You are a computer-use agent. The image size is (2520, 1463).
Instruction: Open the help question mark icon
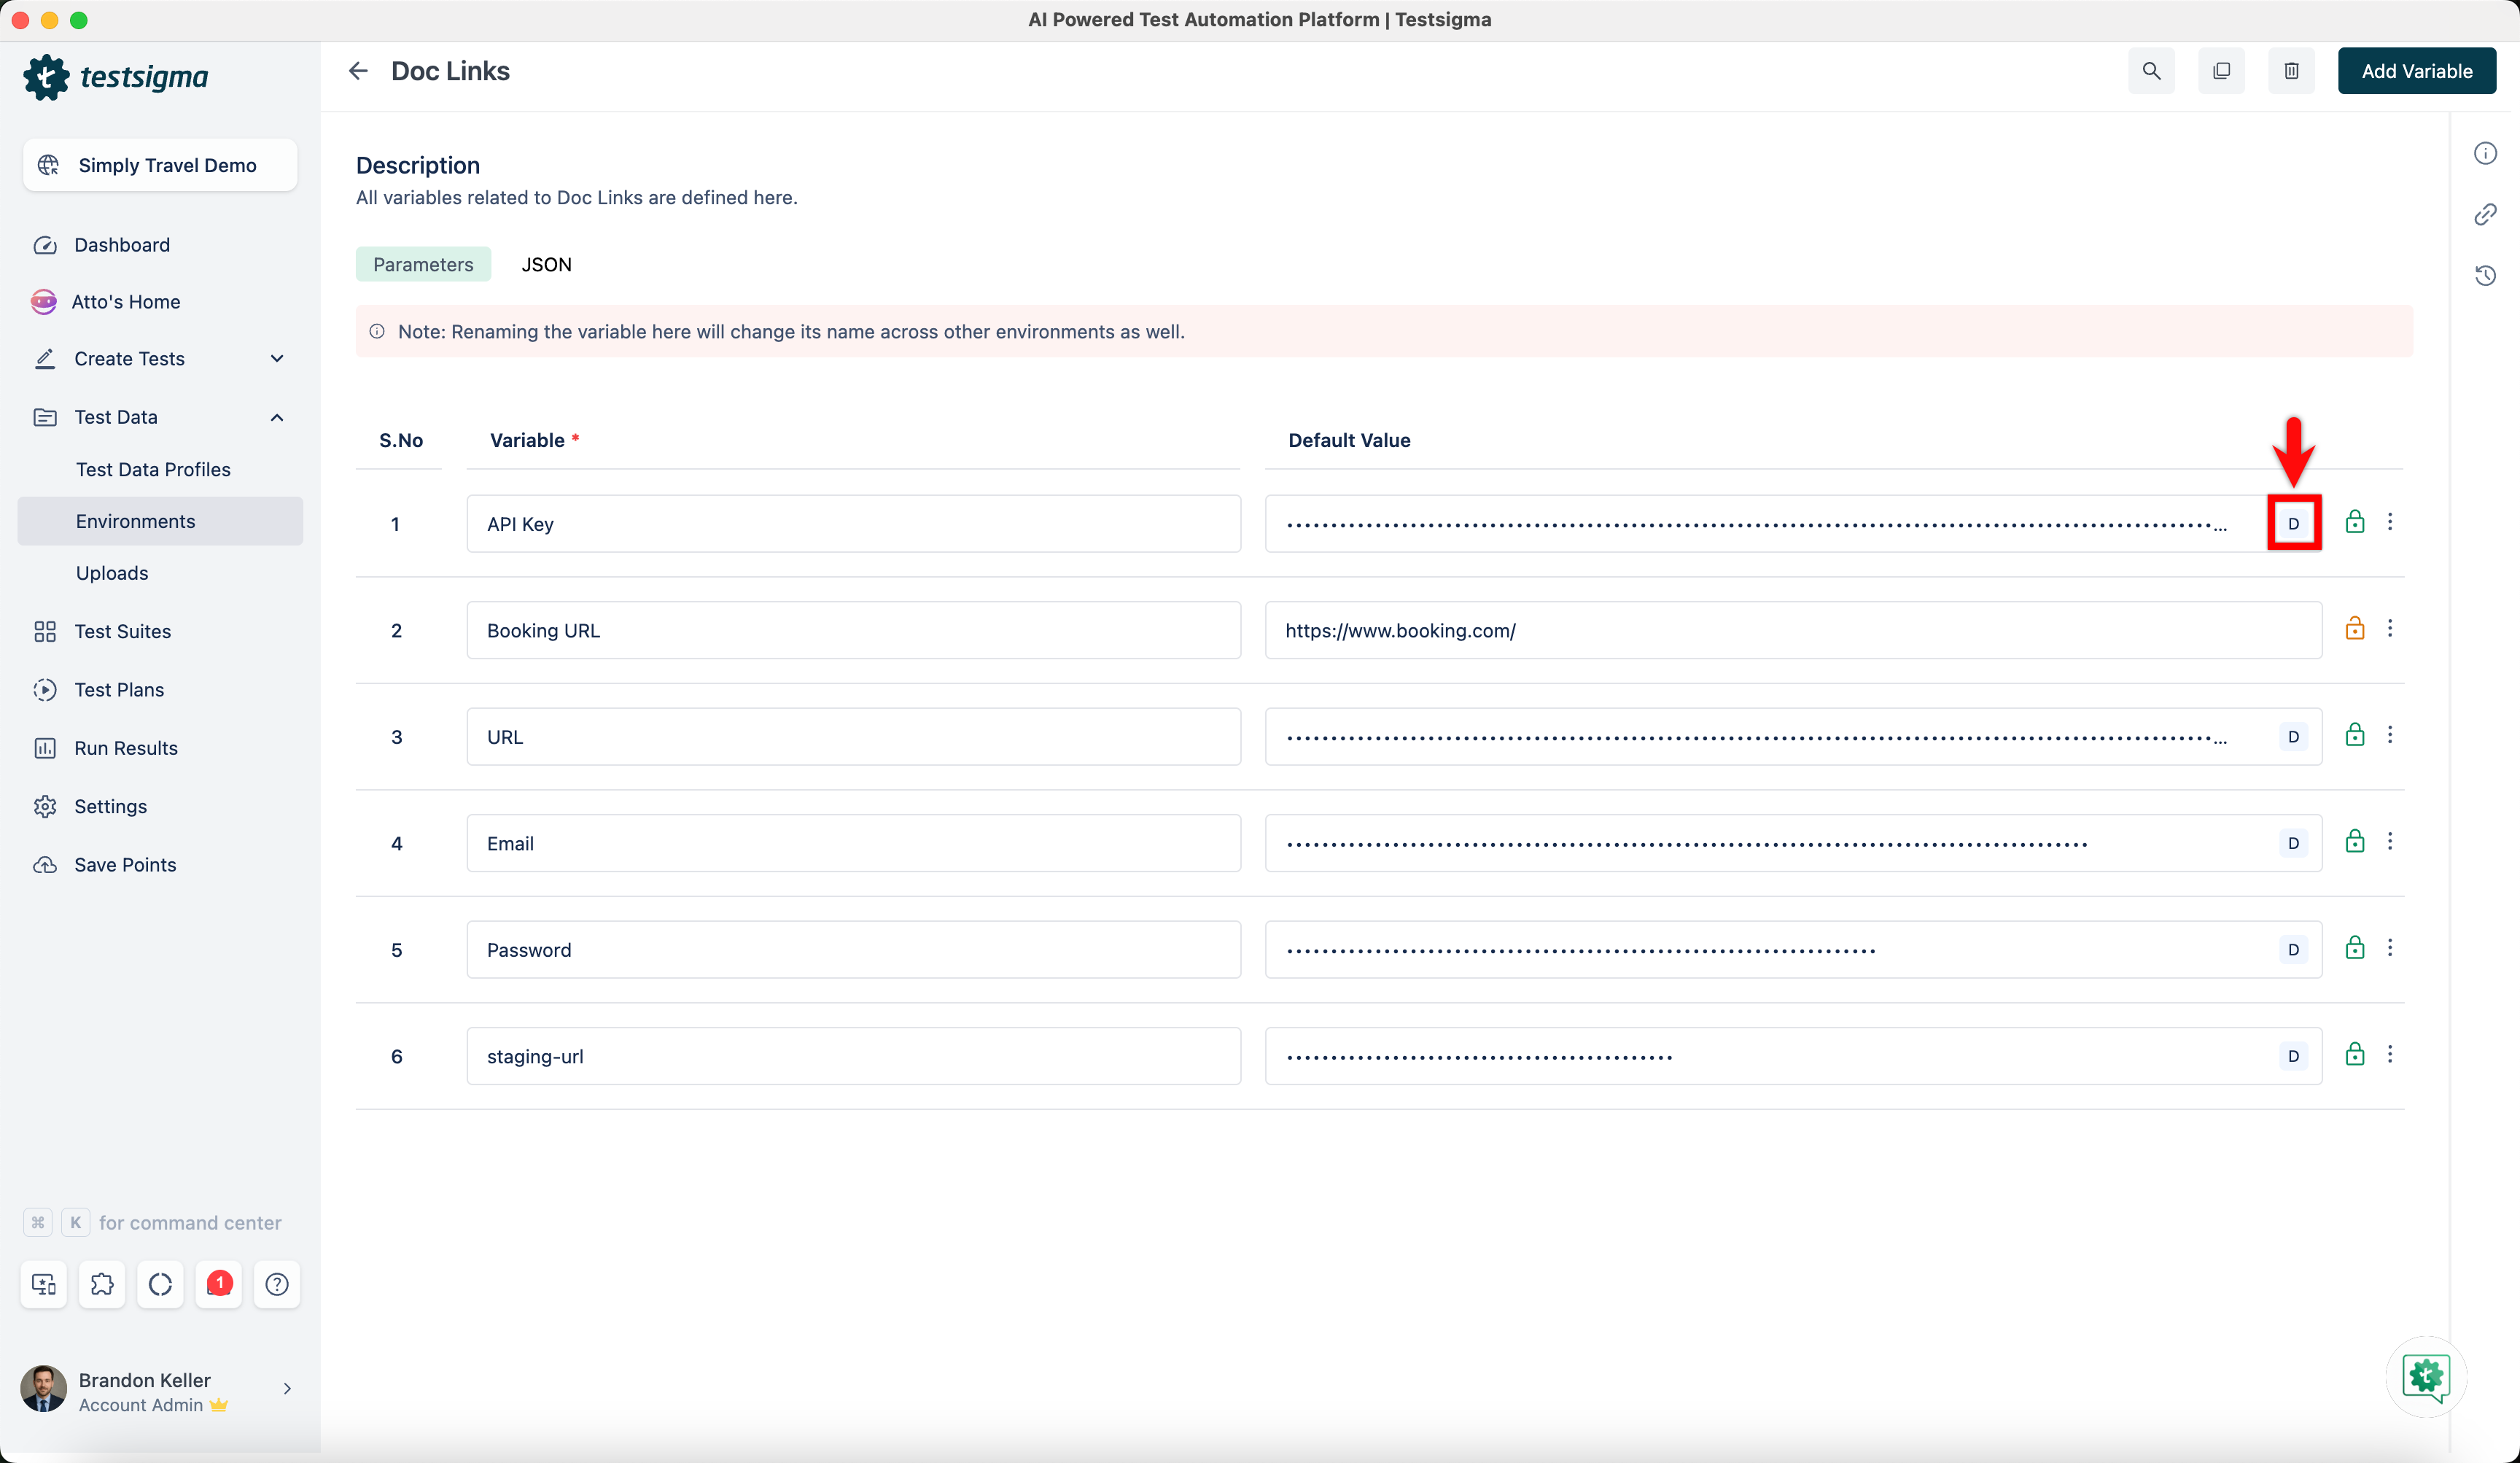[277, 1283]
